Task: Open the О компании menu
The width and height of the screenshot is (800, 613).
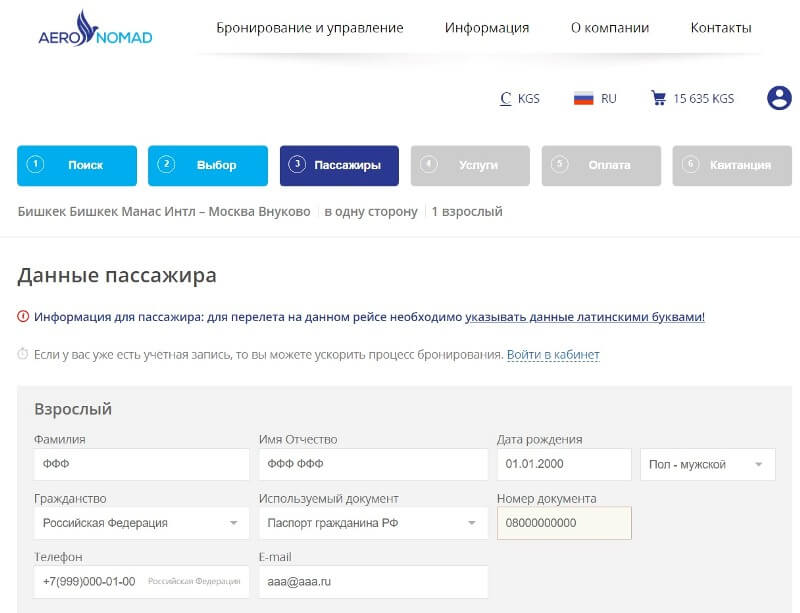Action: 610,28
